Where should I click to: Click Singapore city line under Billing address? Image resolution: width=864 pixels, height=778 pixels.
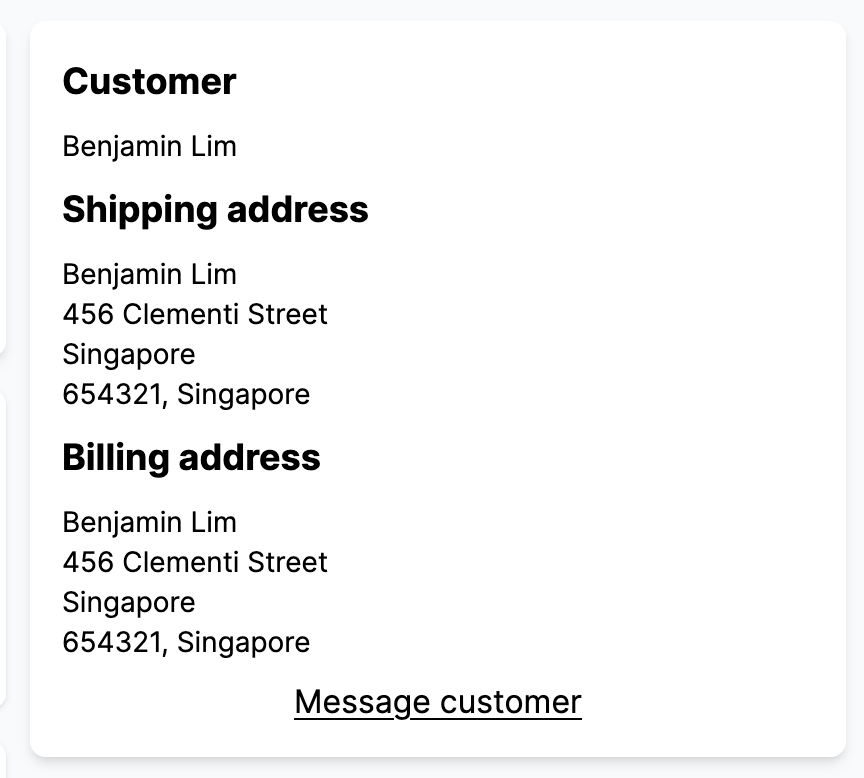pos(129,602)
